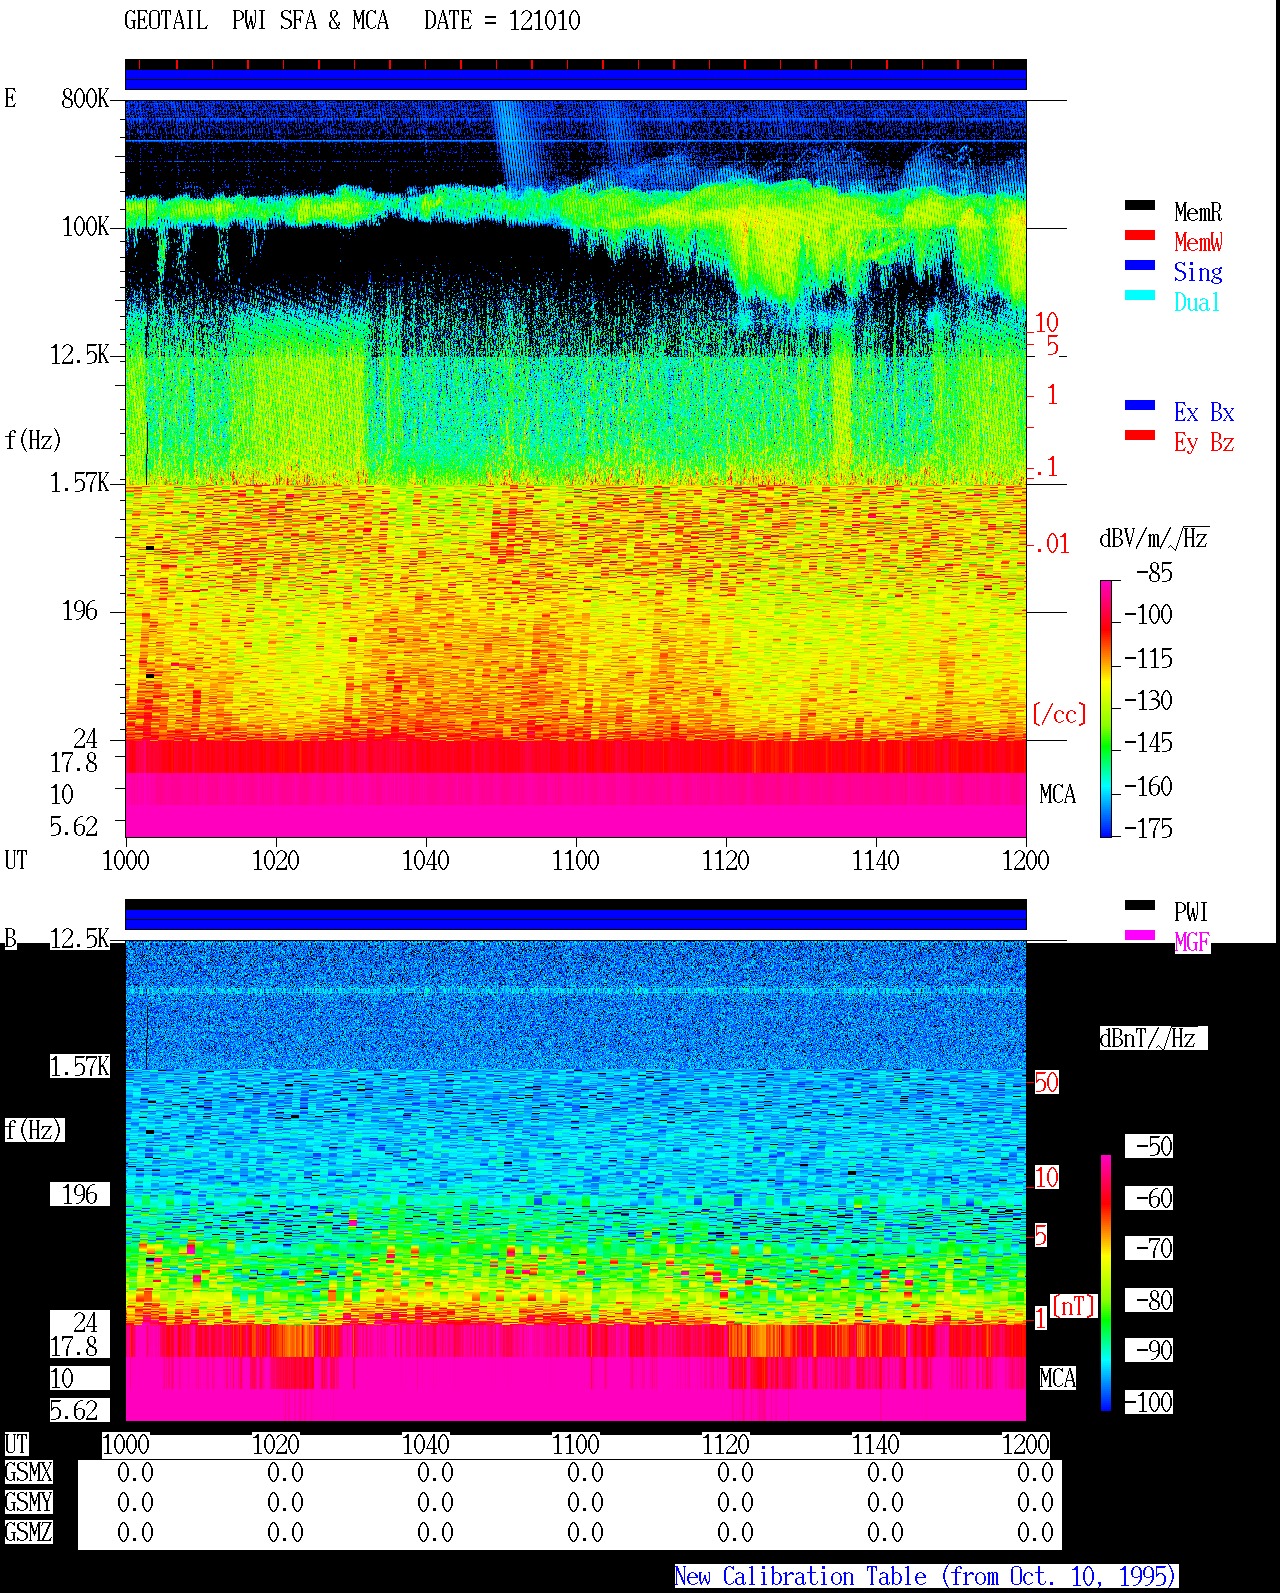Click the PWI legend label
The height and width of the screenshot is (1593, 1280).
click(1191, 912)
